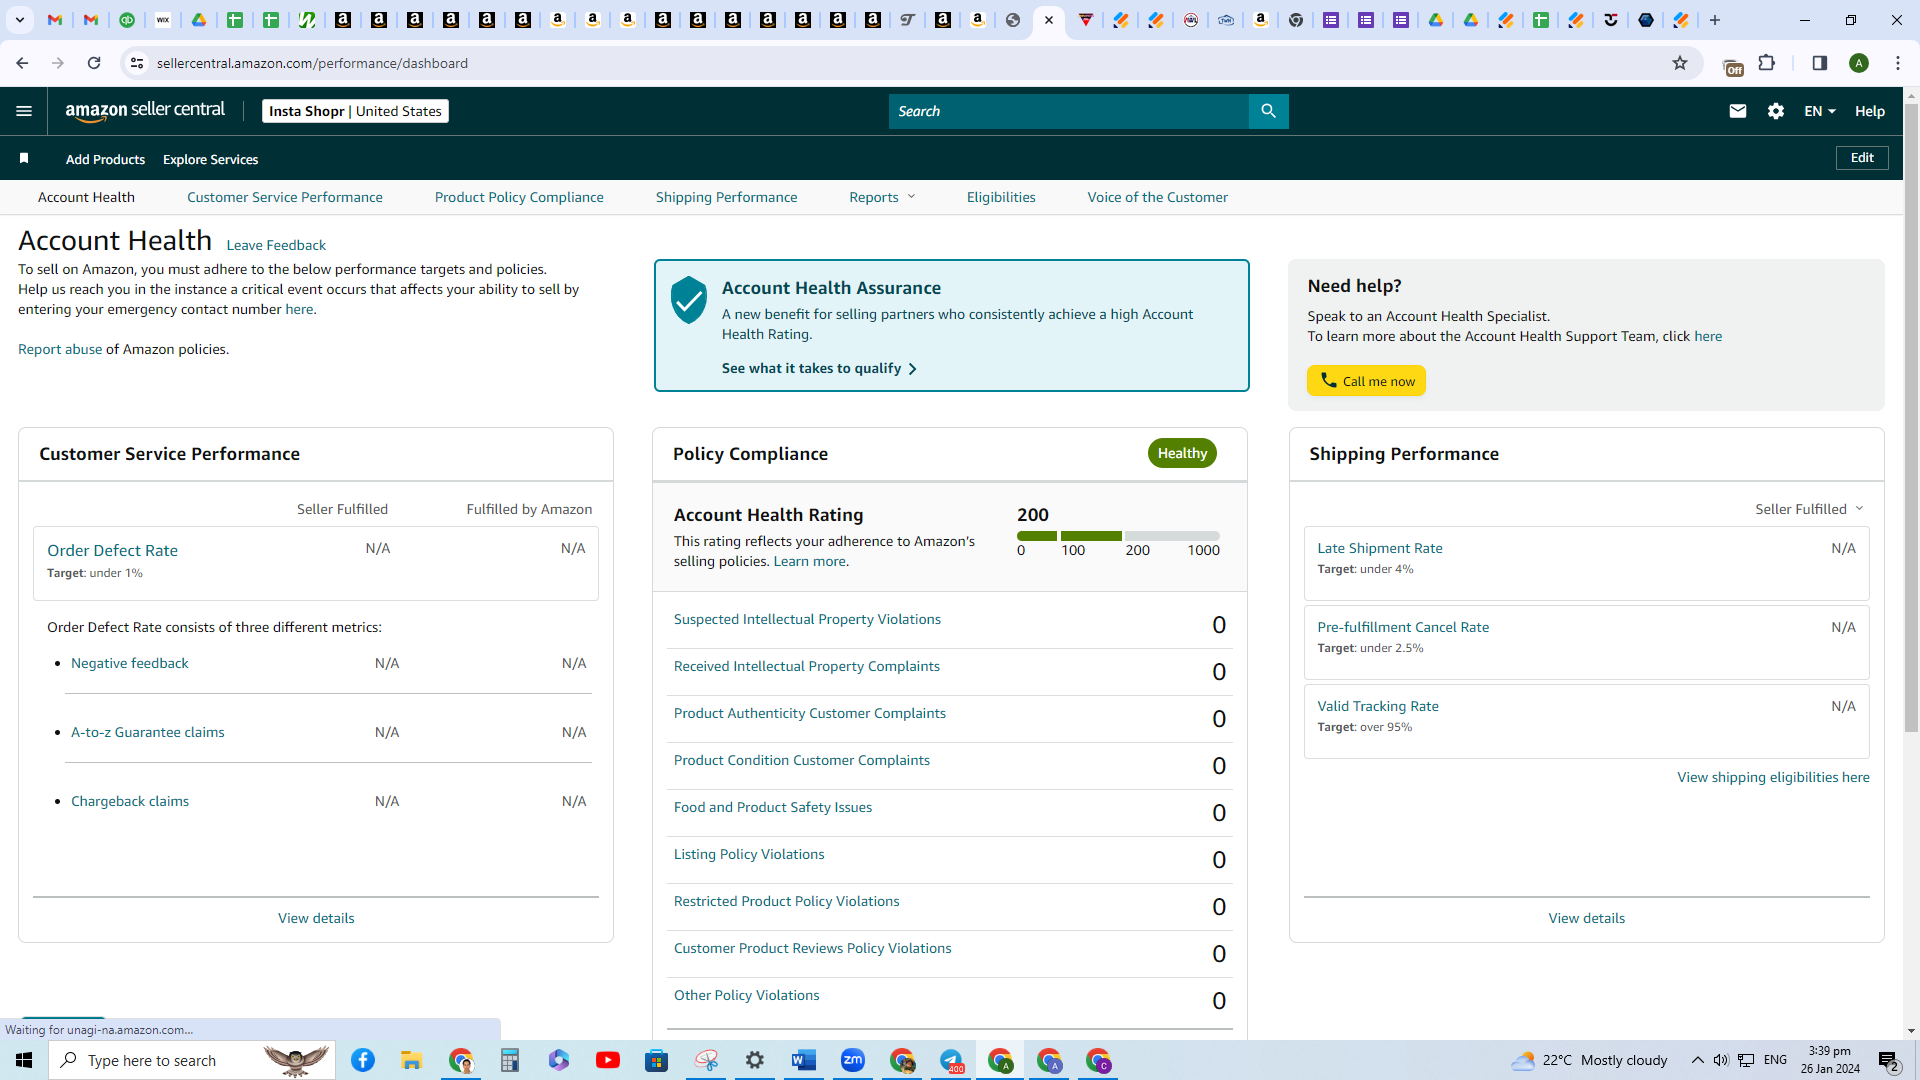Open Listing Policy Violations link

coord(749,854)
